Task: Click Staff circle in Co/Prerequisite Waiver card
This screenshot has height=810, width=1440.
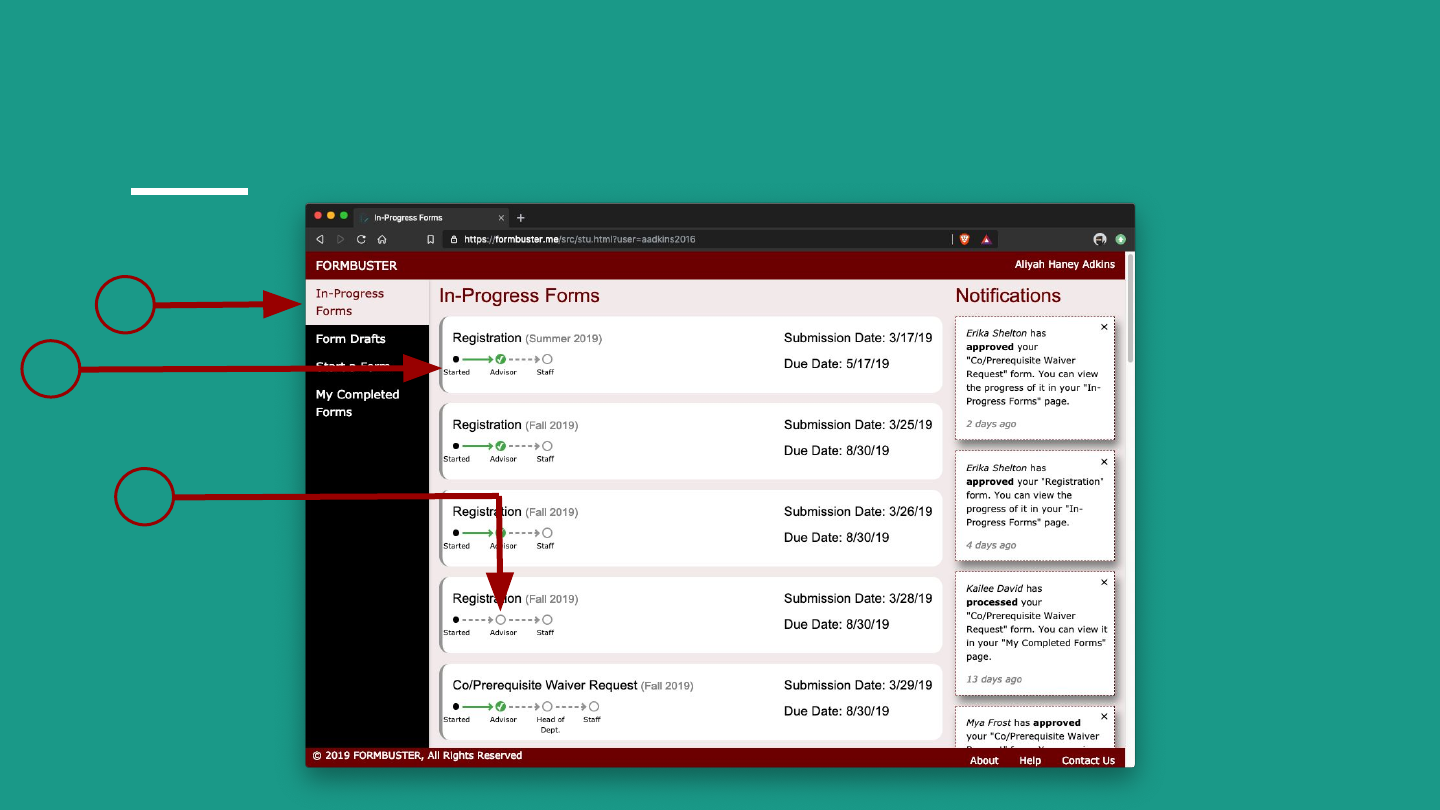Action: pyautogui.click(x=594, y=707)
